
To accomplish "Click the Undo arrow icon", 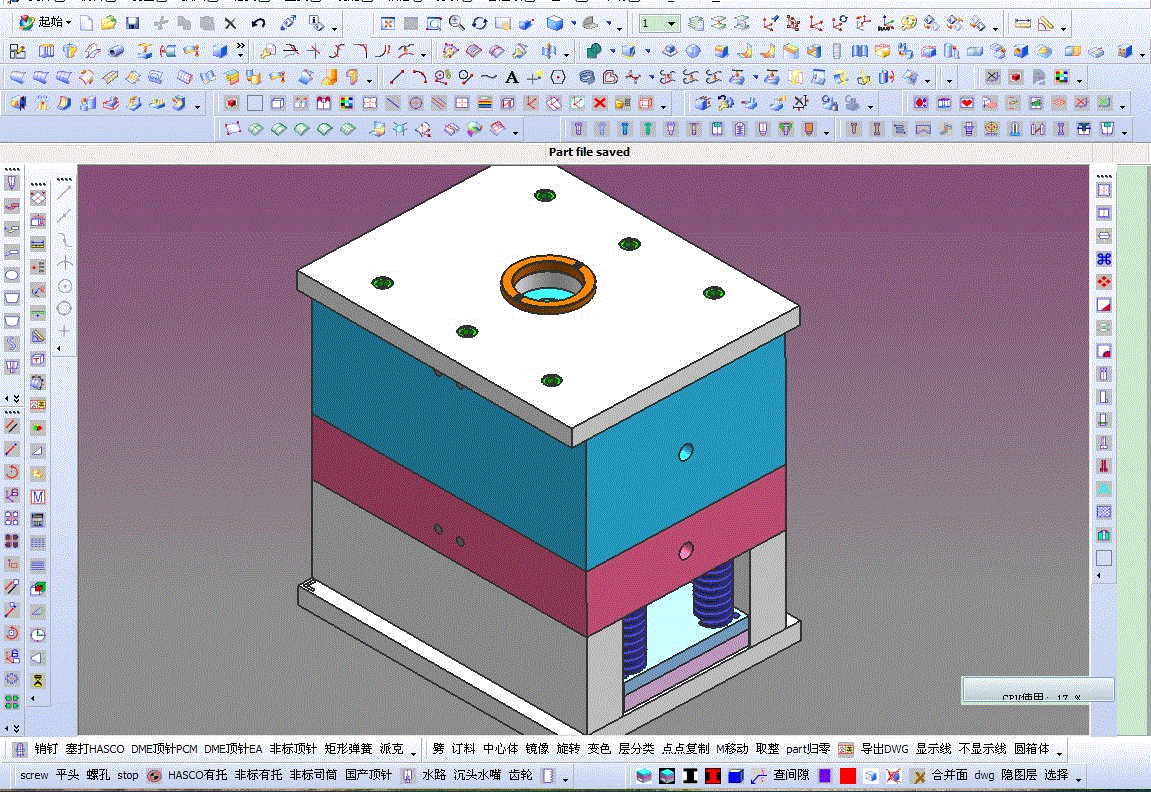I will [258, 23].
